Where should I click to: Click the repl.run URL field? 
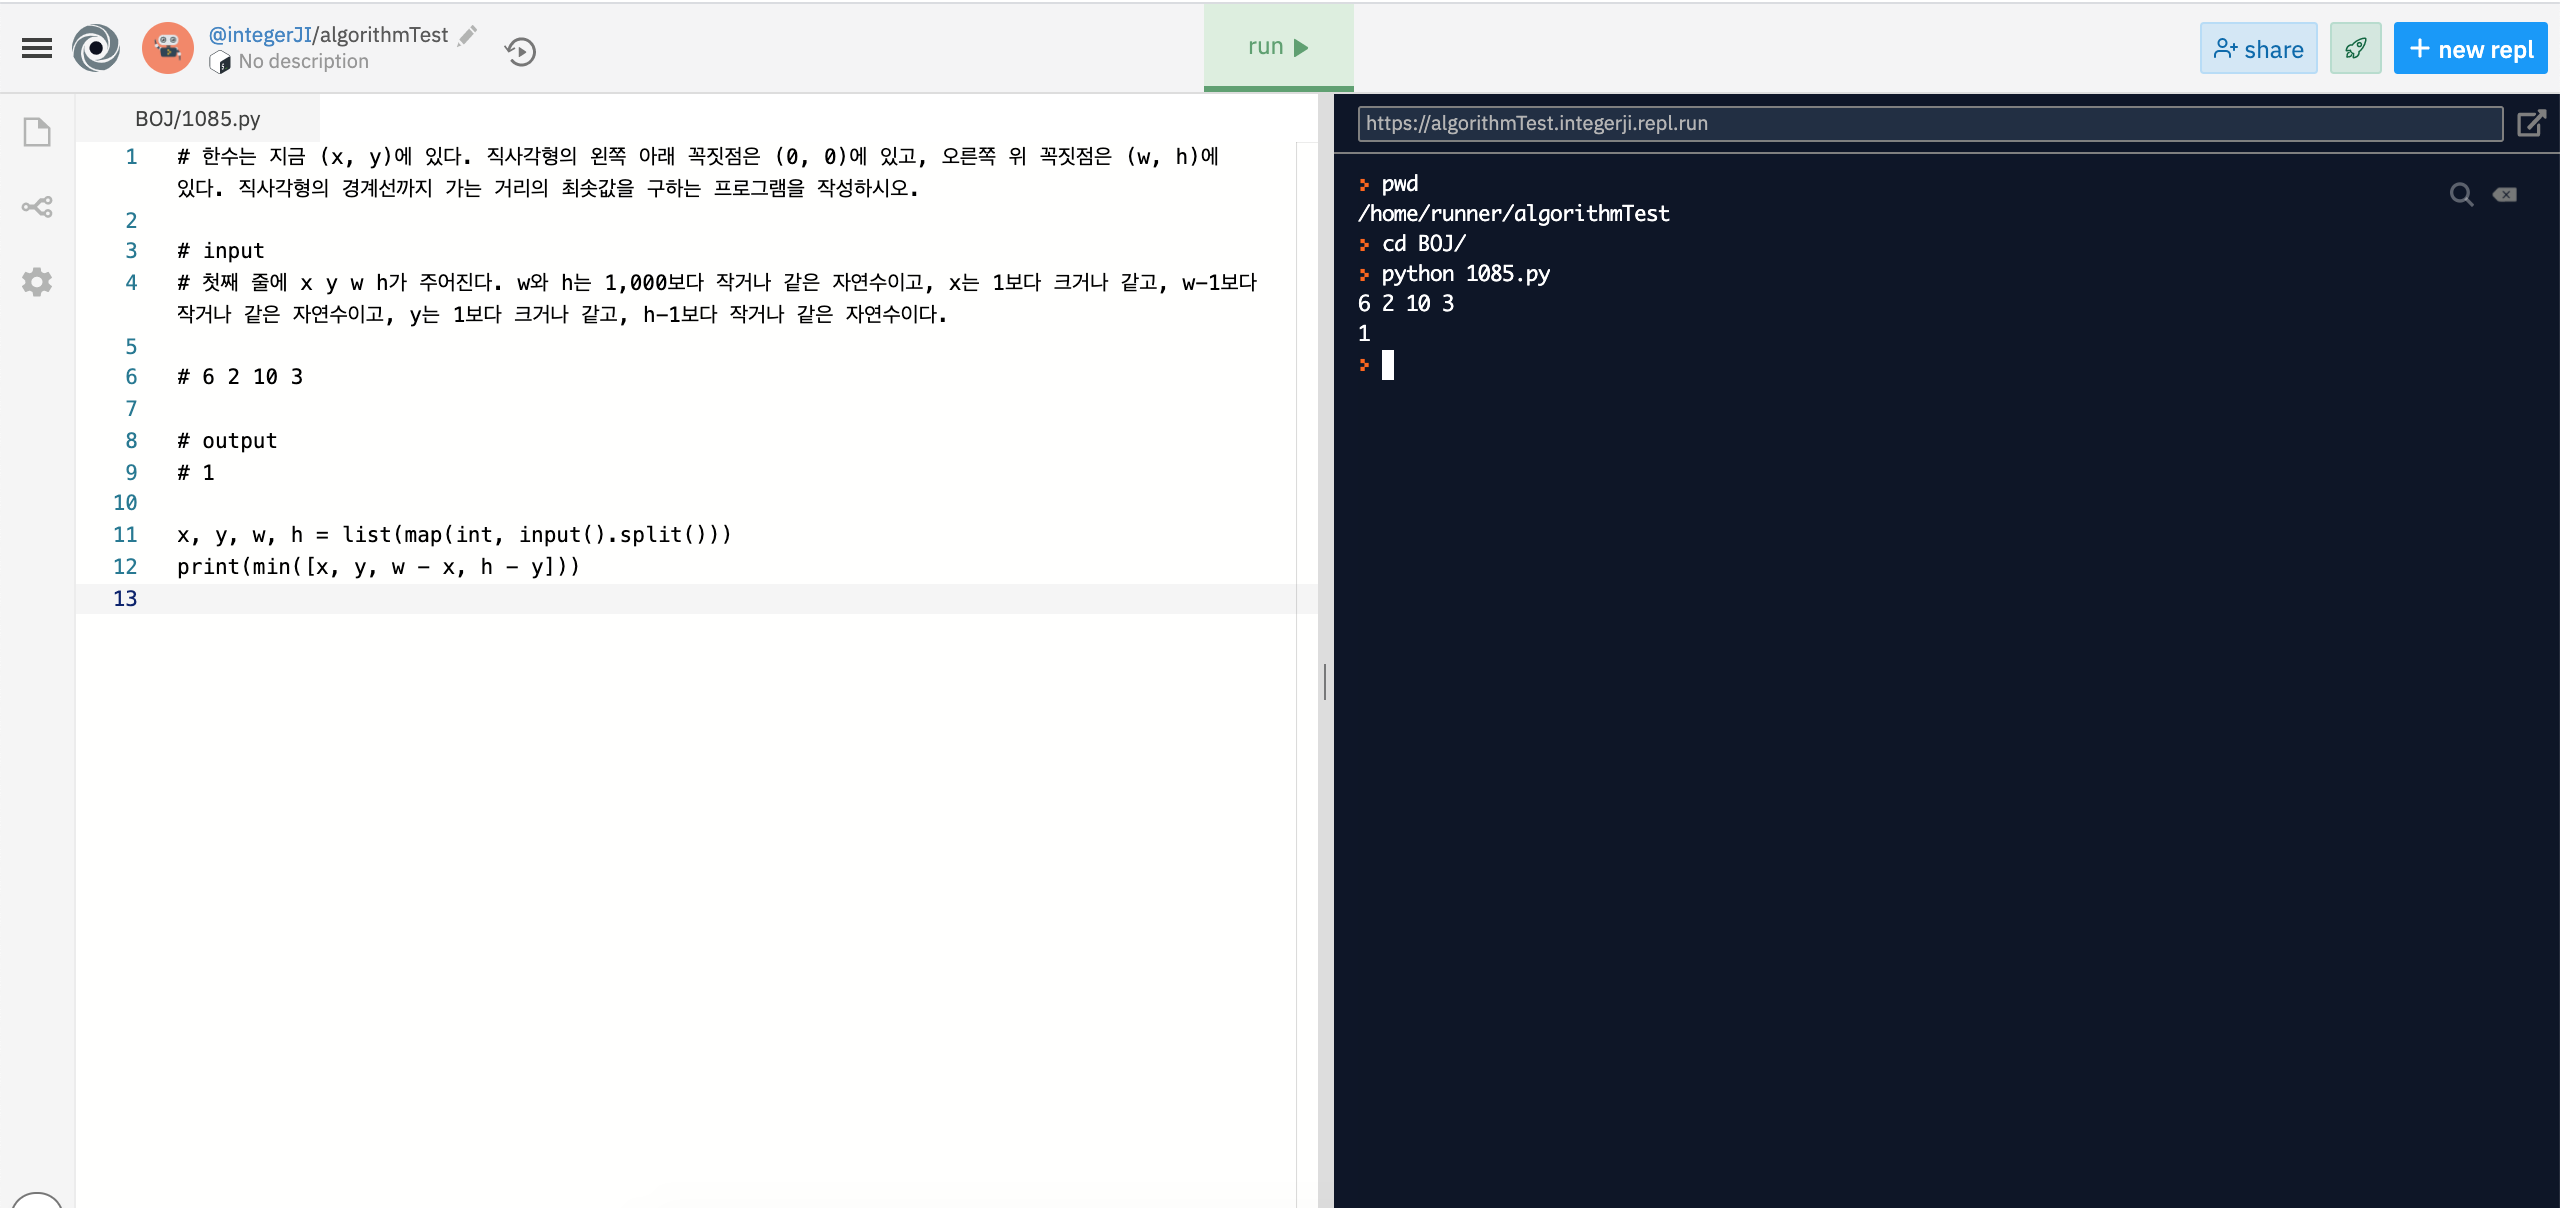1930,123
